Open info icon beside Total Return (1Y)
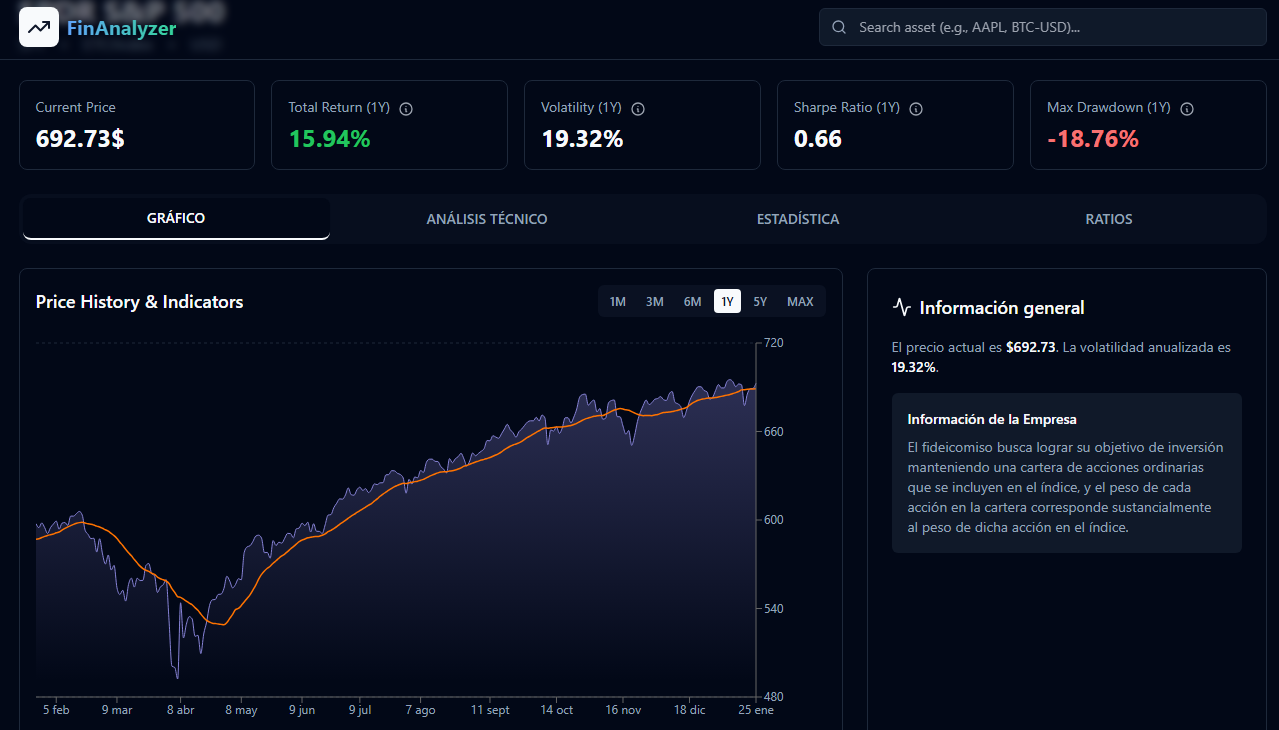The width and height of the screenshot is (1279, 730). pyautogui.click(x=406, y=108)
